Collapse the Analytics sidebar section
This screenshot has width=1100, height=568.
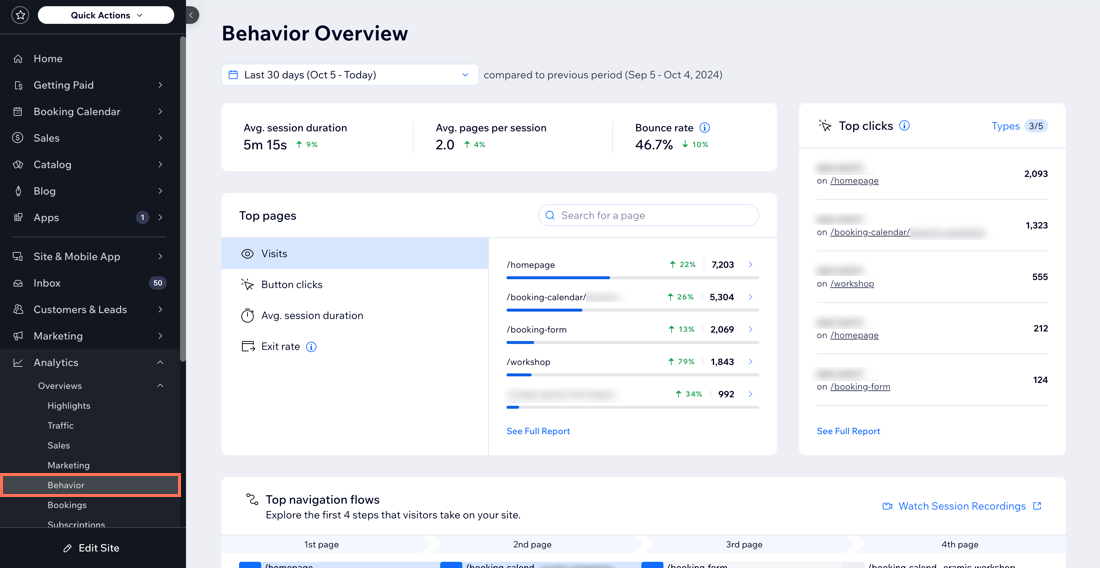pos(160,363)
